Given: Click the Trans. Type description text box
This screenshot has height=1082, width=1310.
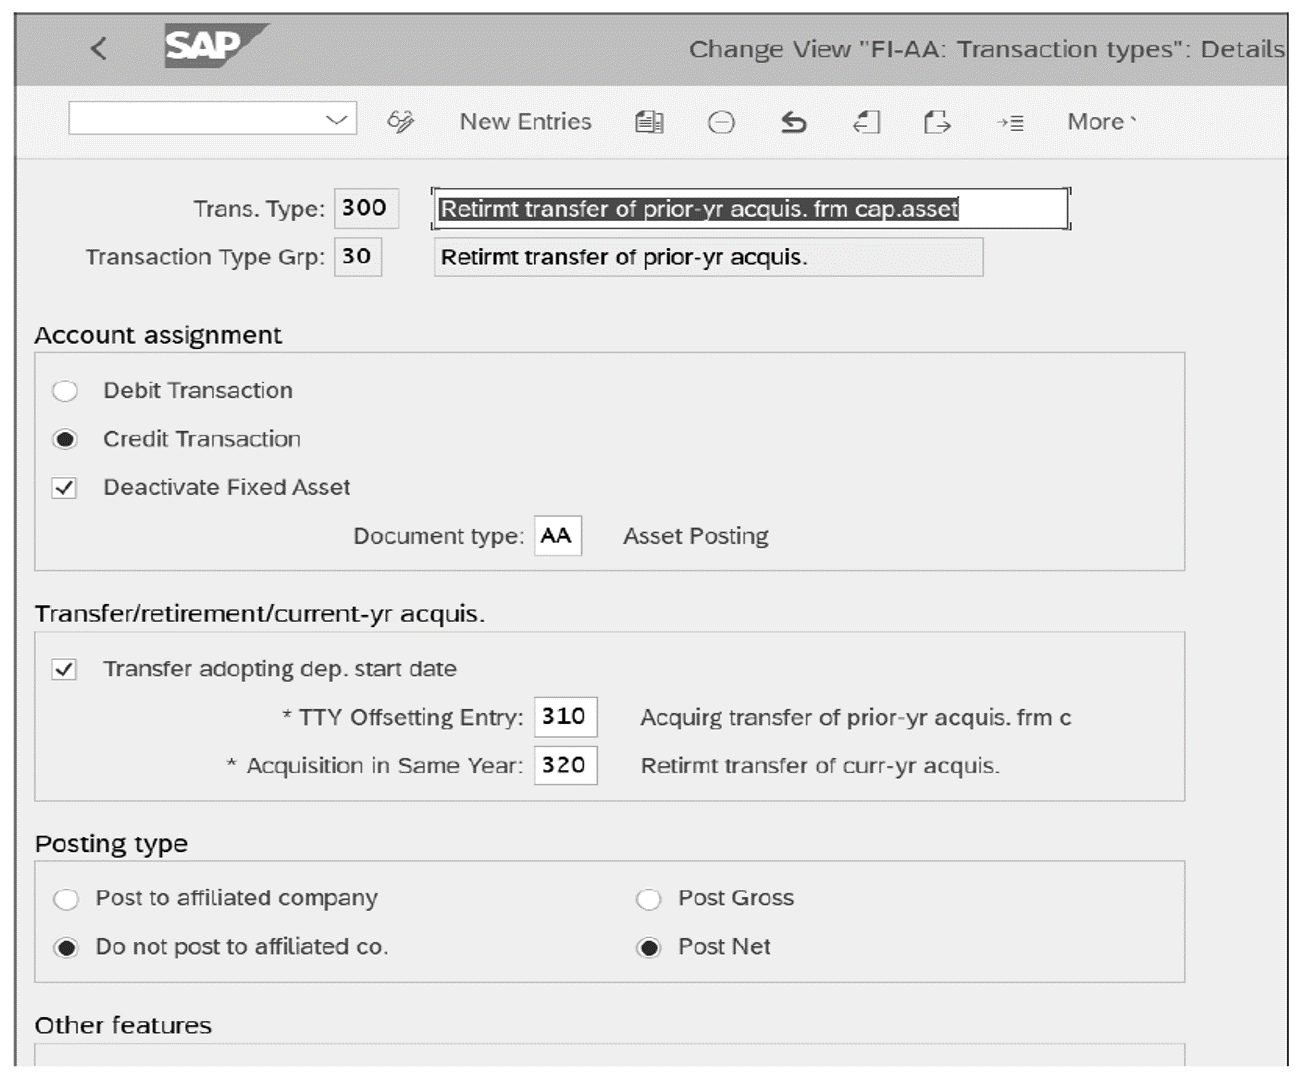Looking at the screenshot, I should point(750,207).
